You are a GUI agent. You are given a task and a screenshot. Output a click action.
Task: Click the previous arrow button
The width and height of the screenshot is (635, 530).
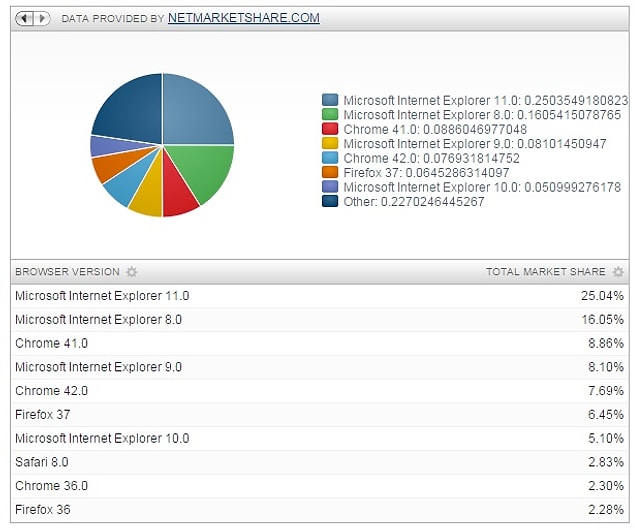24,18
